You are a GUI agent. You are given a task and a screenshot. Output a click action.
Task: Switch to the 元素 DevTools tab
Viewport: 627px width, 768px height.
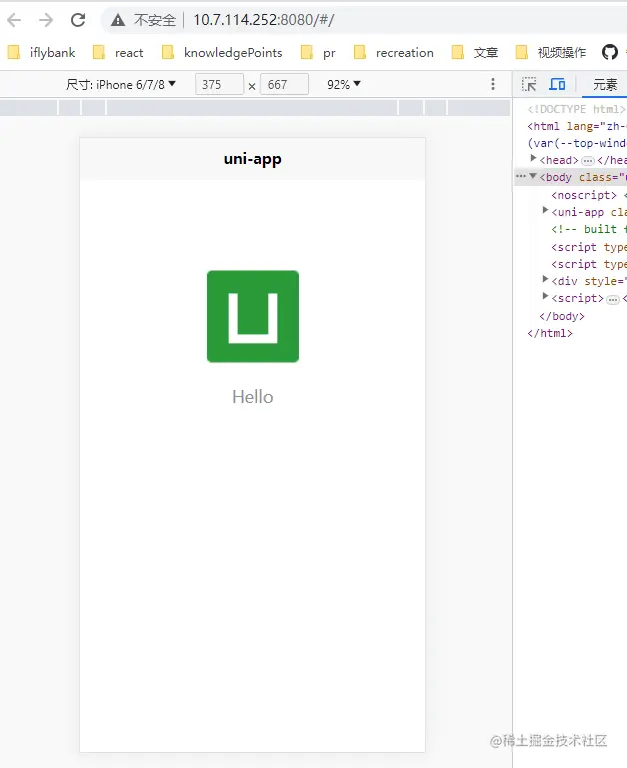point(605,84)
